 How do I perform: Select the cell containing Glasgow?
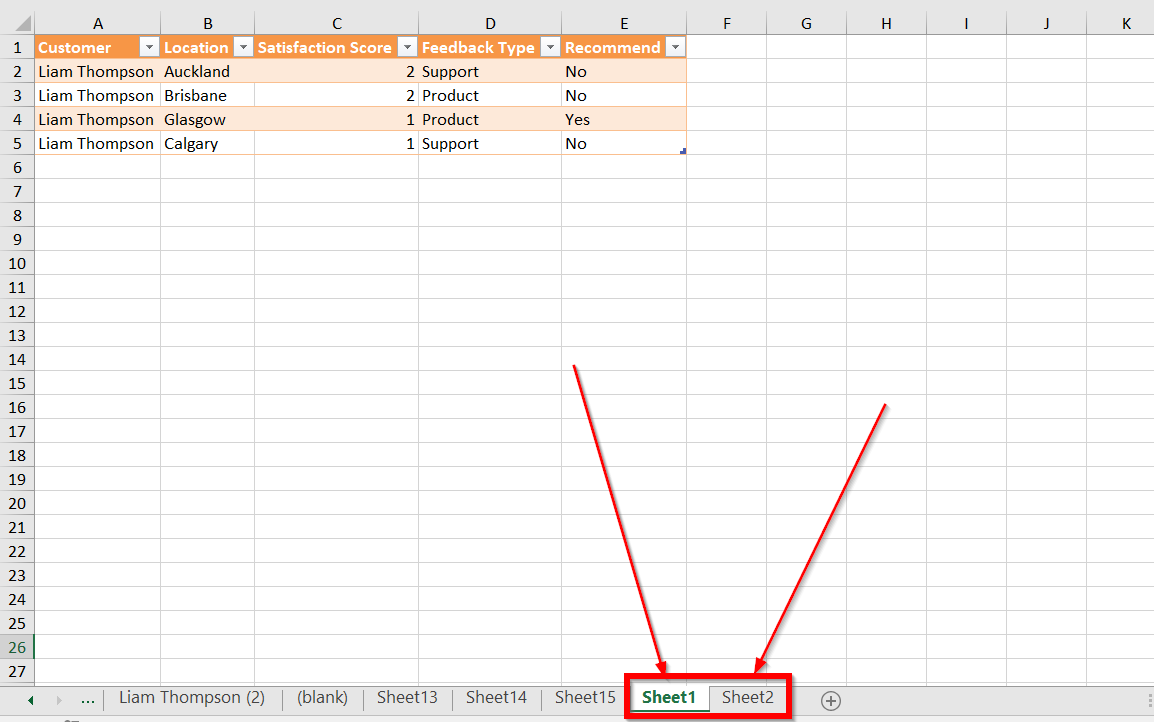[208, 119]
